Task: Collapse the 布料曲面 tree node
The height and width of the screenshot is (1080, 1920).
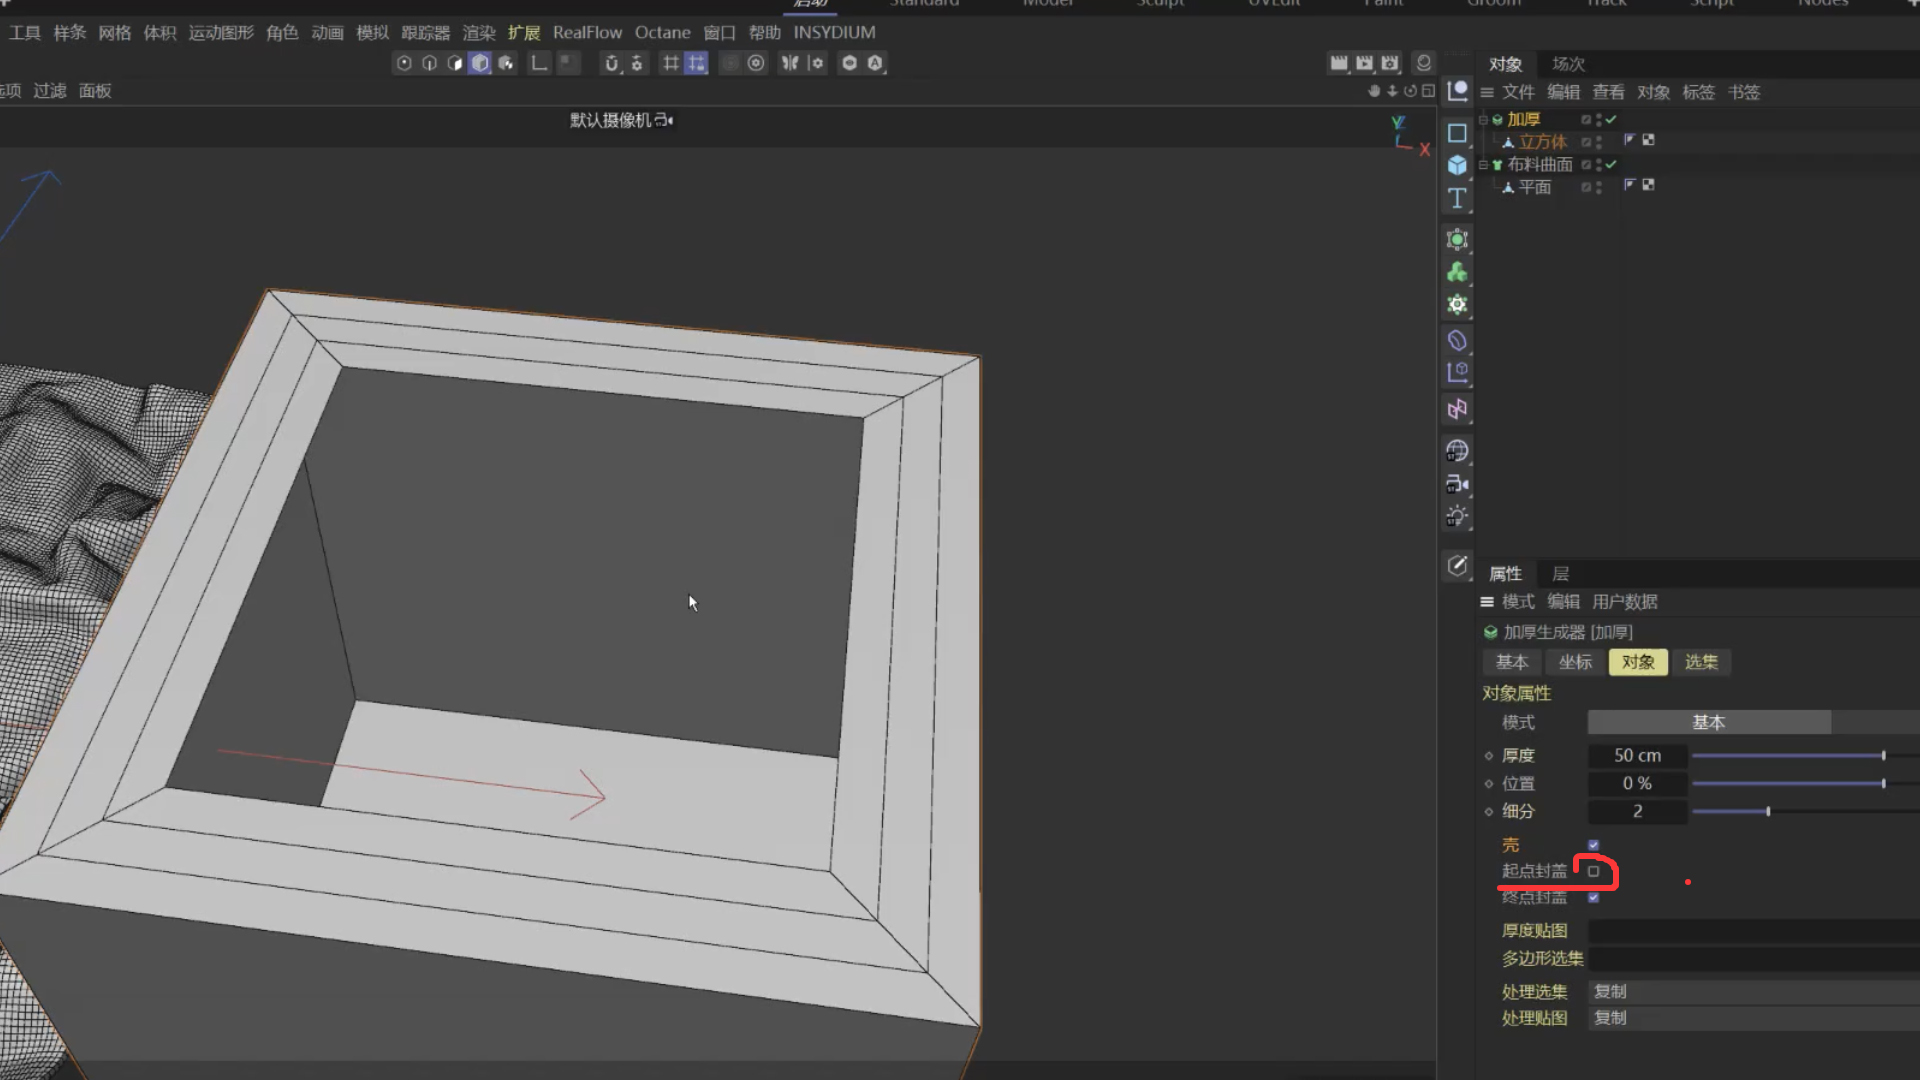Action: tap(1483, 164)
